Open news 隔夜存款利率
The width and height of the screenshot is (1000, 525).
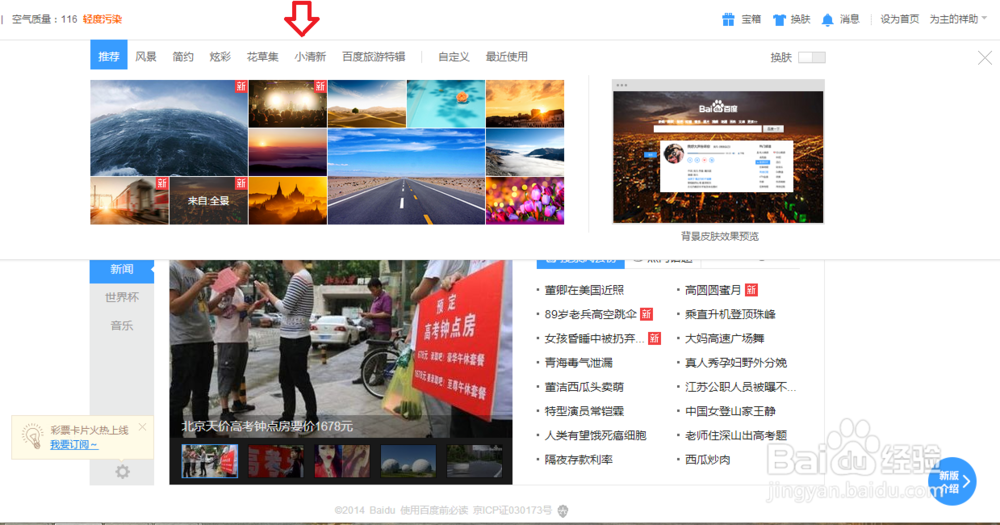(x=578, y=460)
